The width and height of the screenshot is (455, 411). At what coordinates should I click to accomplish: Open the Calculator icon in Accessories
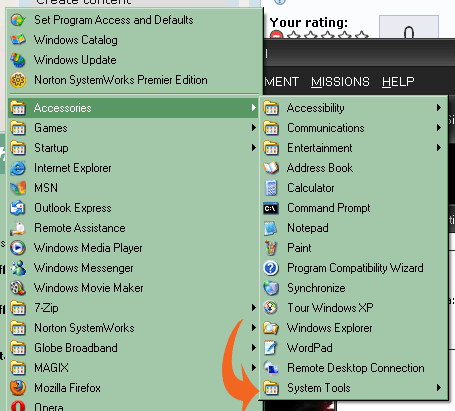coord(271,188)
